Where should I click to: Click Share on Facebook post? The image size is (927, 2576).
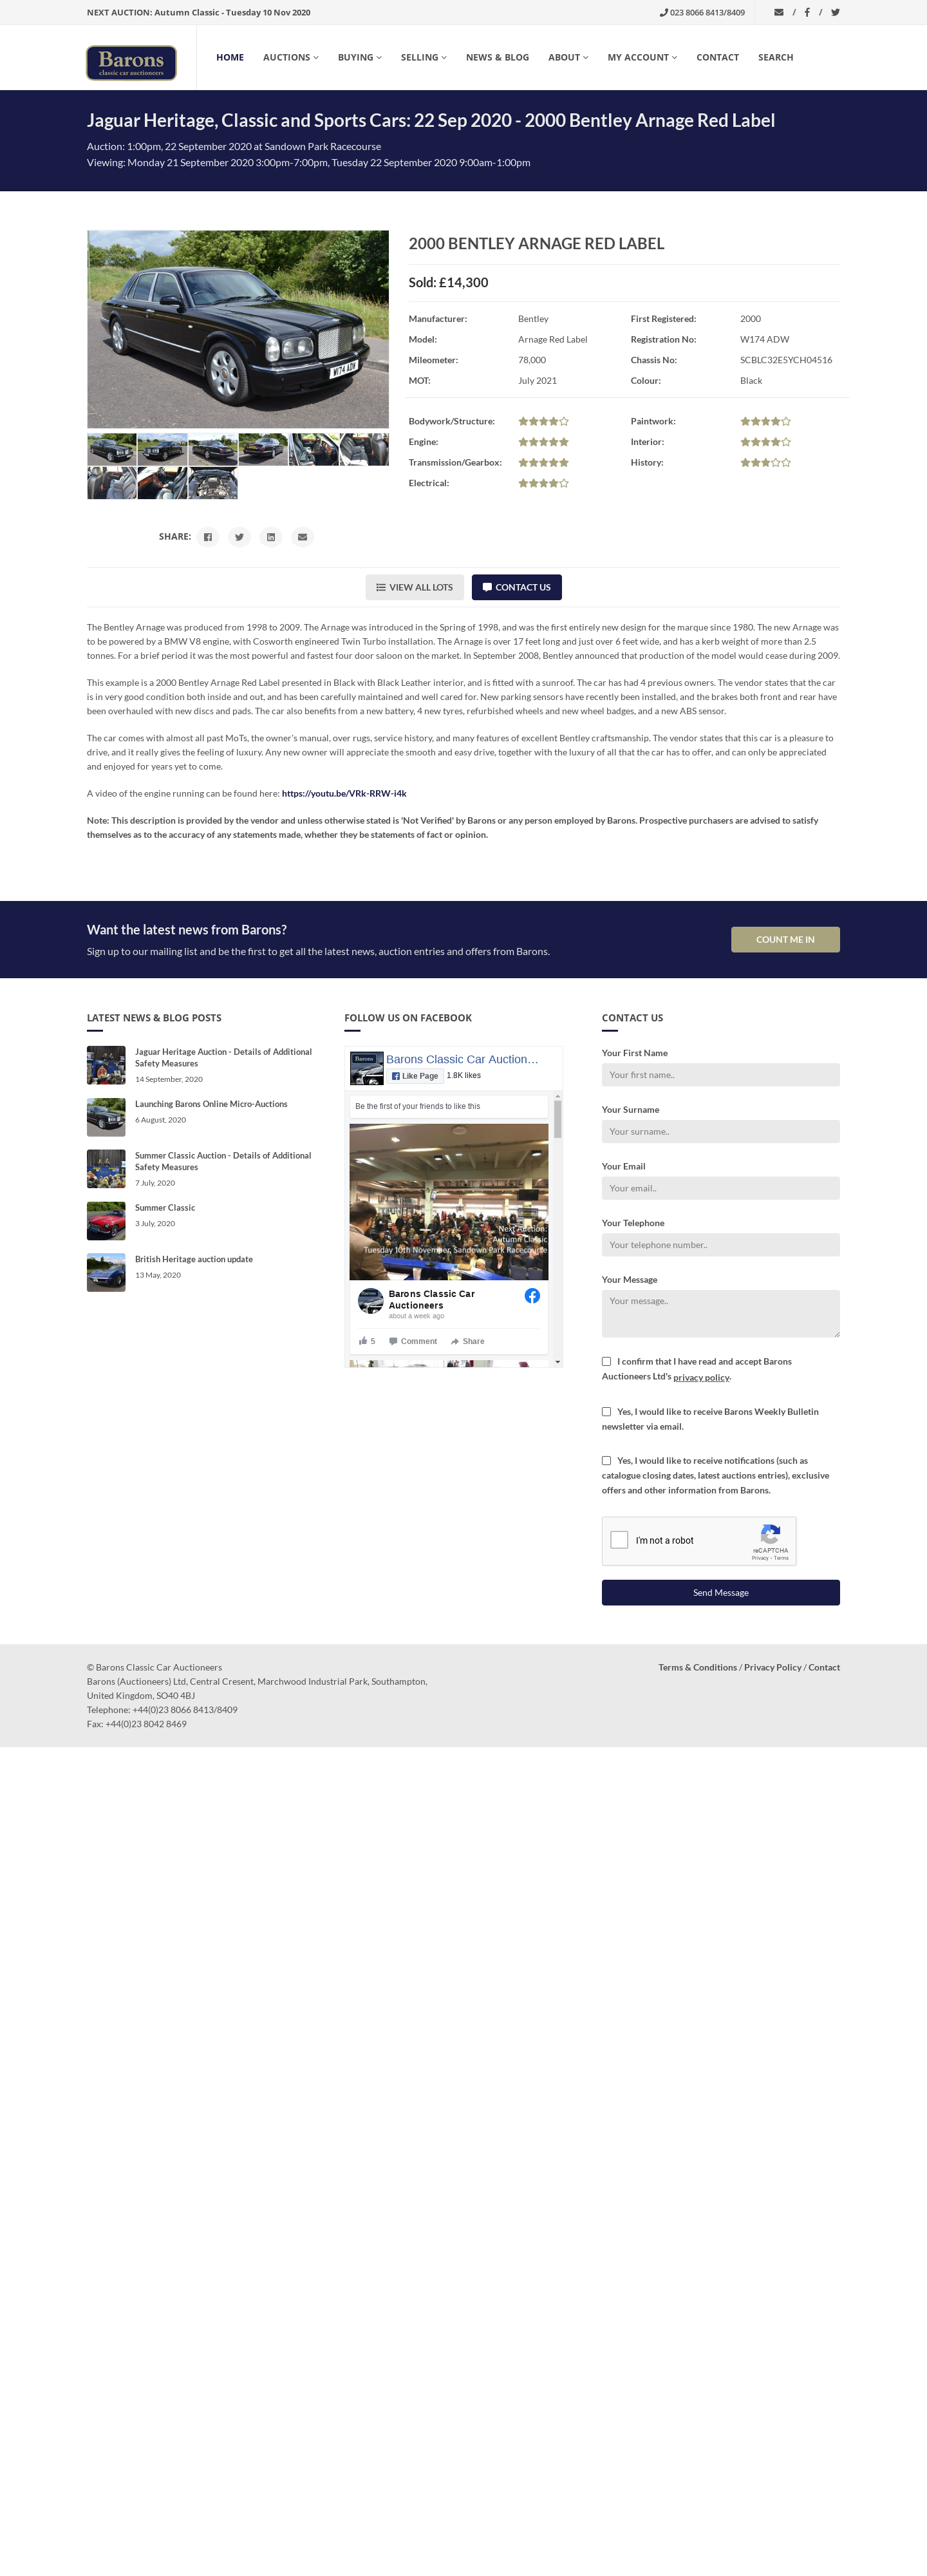click(467, 1341)
